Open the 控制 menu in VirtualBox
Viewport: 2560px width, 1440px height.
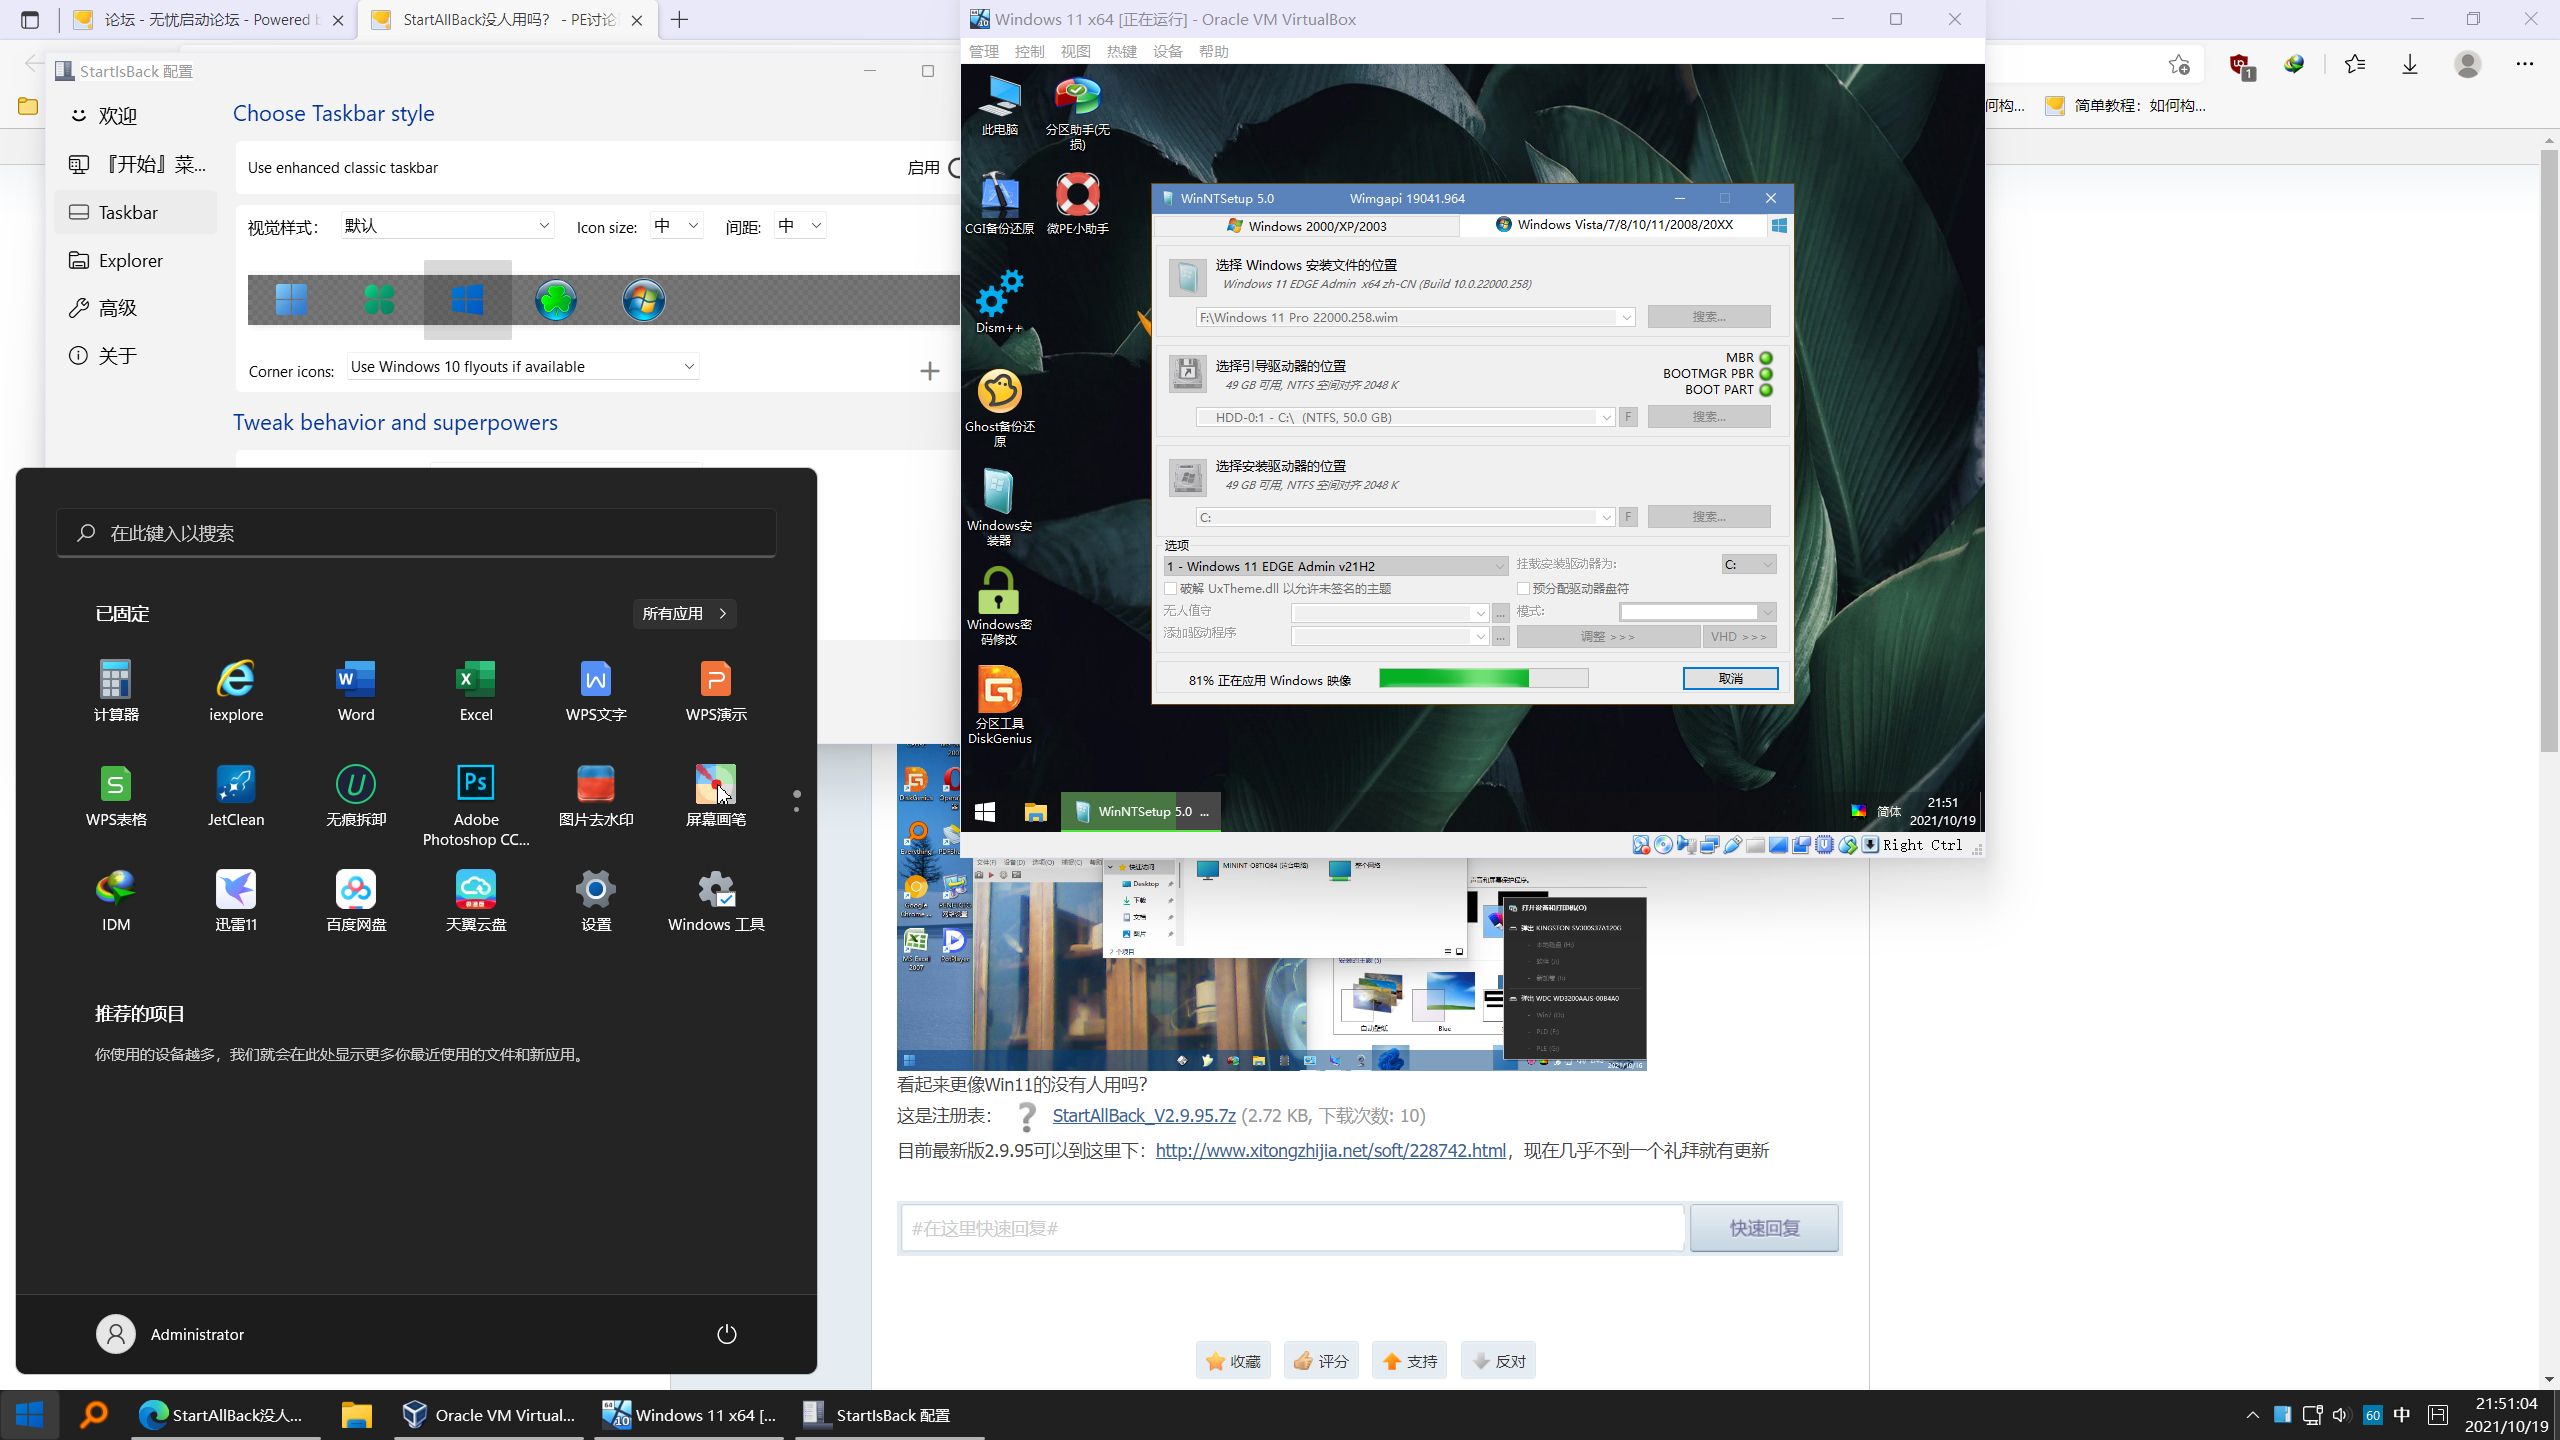[x=1029, y=51]
